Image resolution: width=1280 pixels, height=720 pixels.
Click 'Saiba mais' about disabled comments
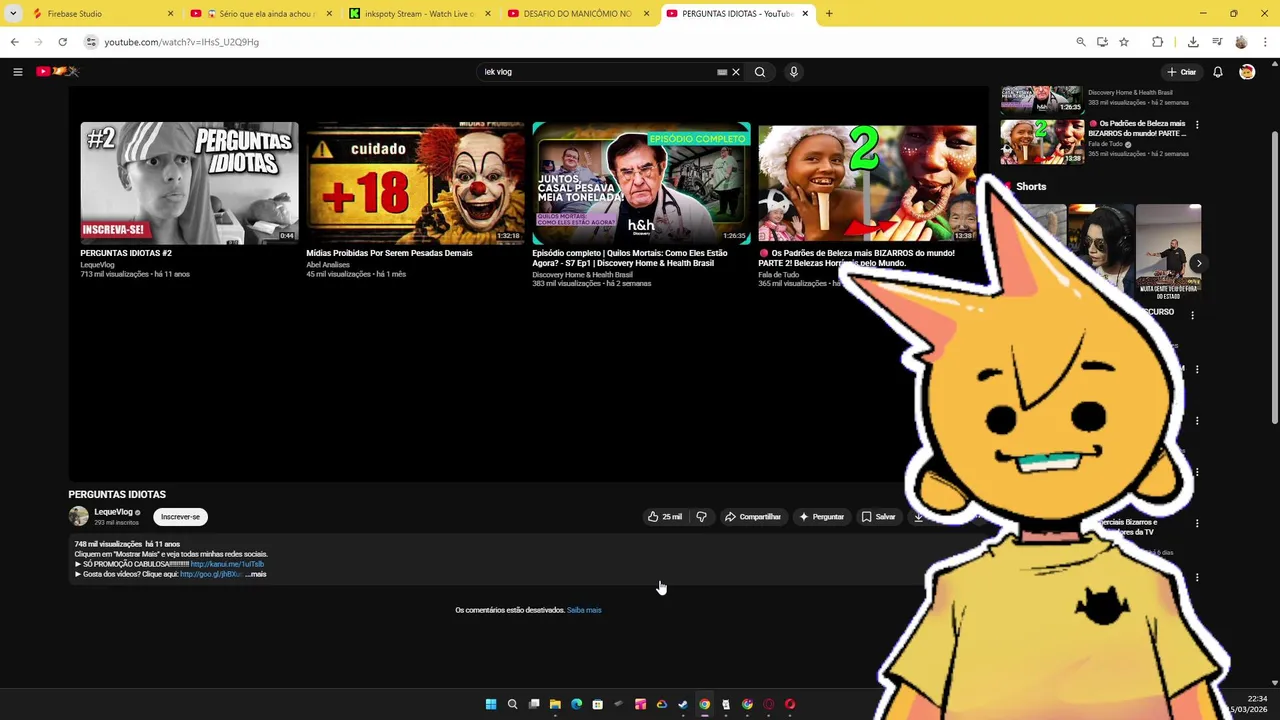(584, 610)
